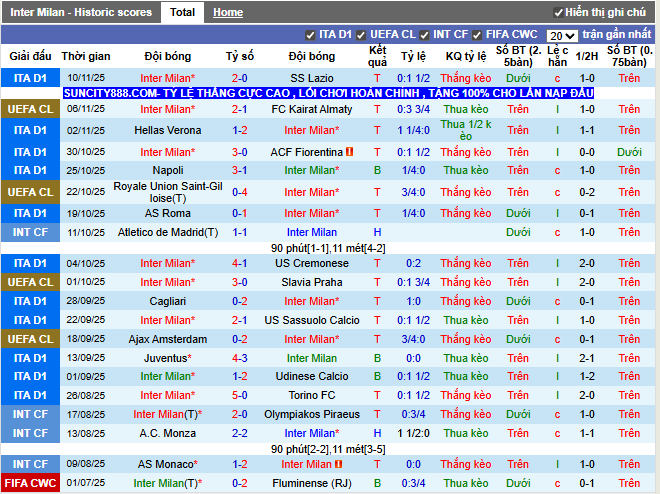660x494 pixels.
Task: Click the handicap 0:3 3/4 for Kairat match
Action: click(x=413, y=109)
